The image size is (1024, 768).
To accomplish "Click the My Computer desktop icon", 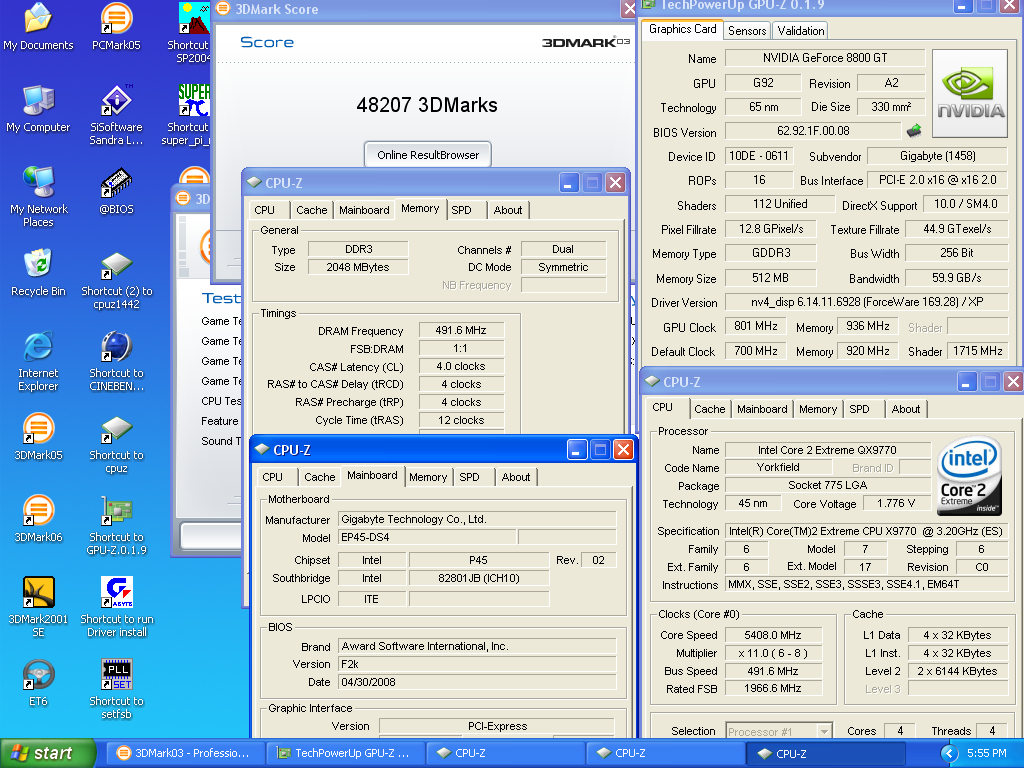I will (38, 109).
